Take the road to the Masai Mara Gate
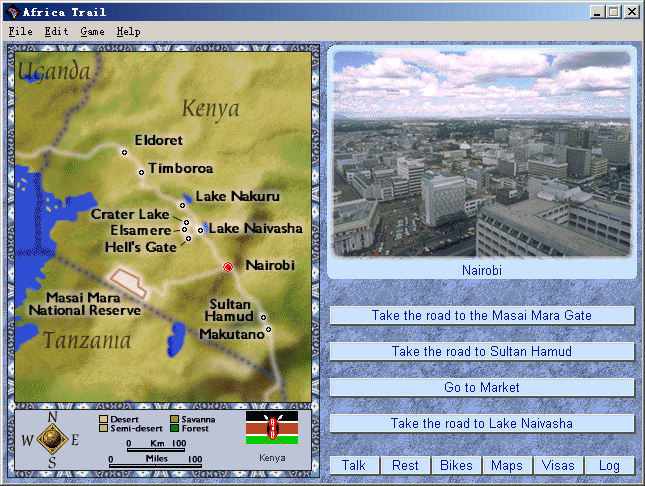 482,315
